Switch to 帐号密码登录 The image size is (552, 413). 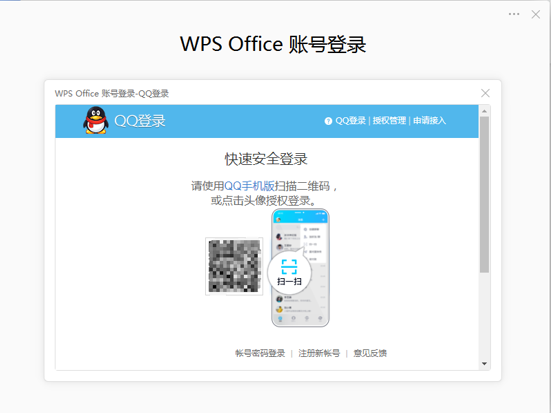(260, 353)
